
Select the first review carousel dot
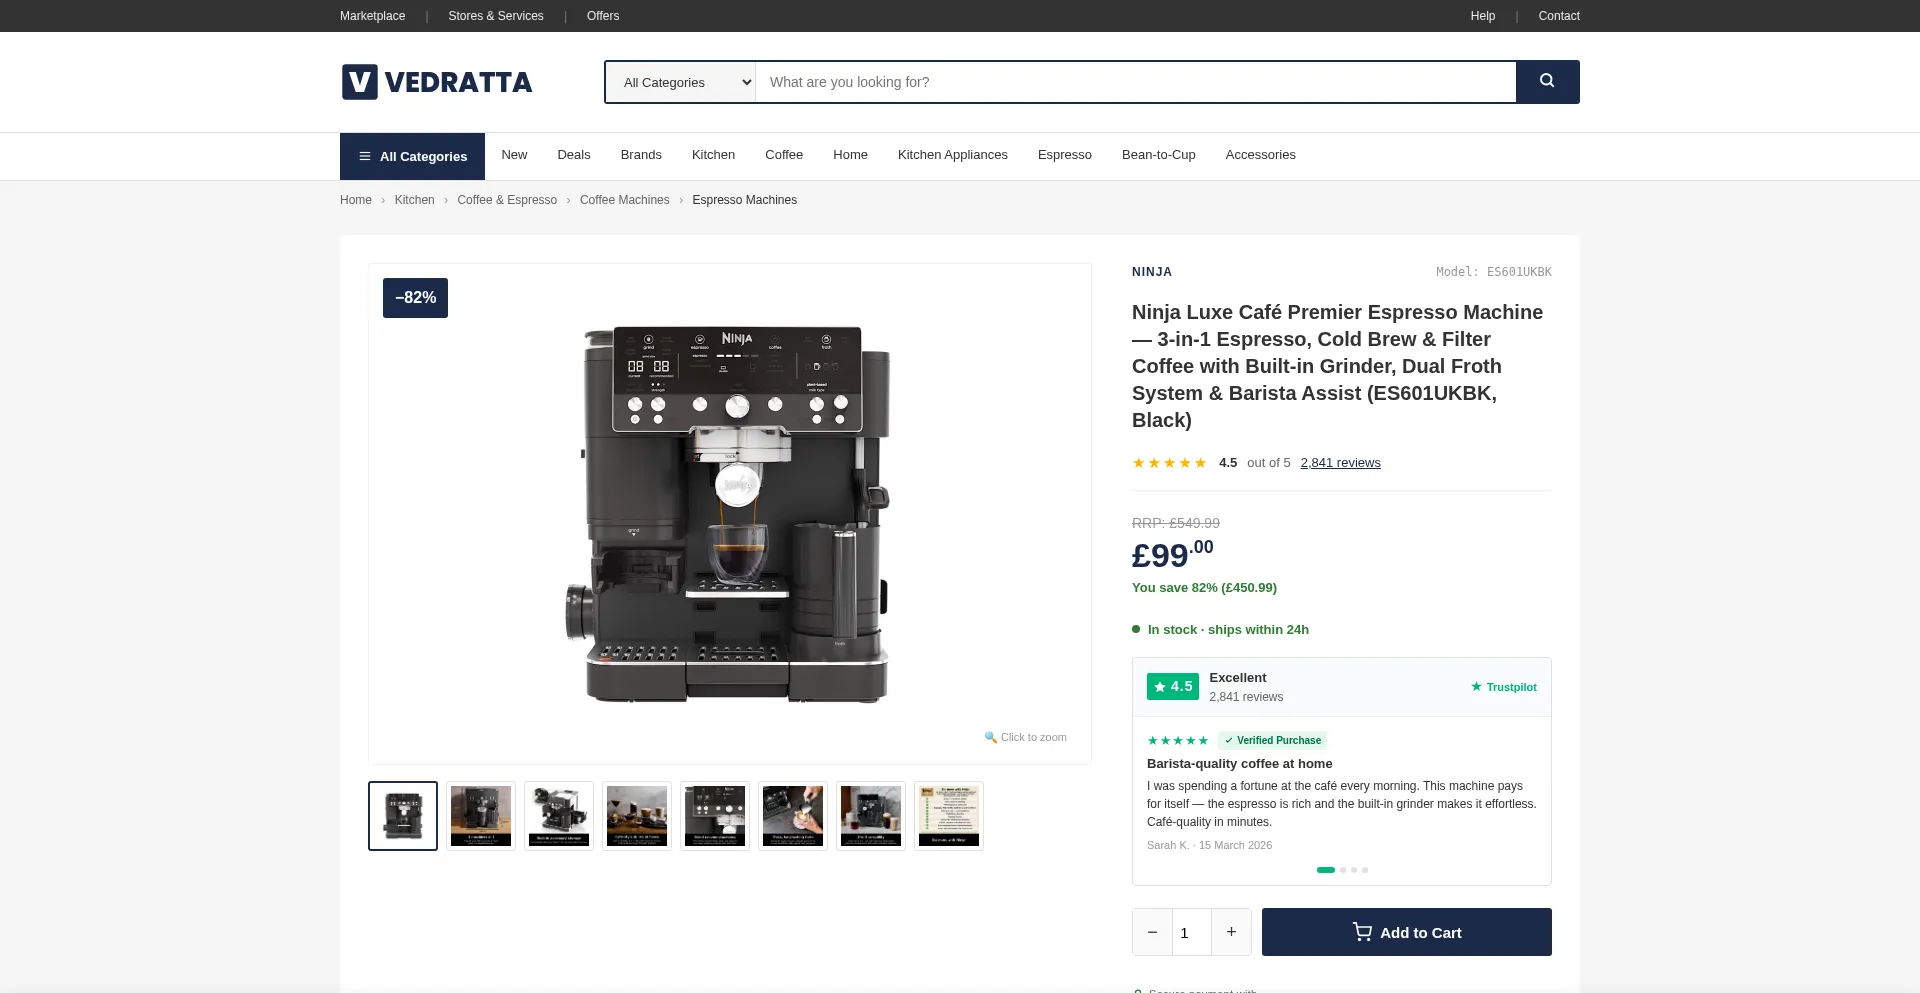coord(1326,870)
